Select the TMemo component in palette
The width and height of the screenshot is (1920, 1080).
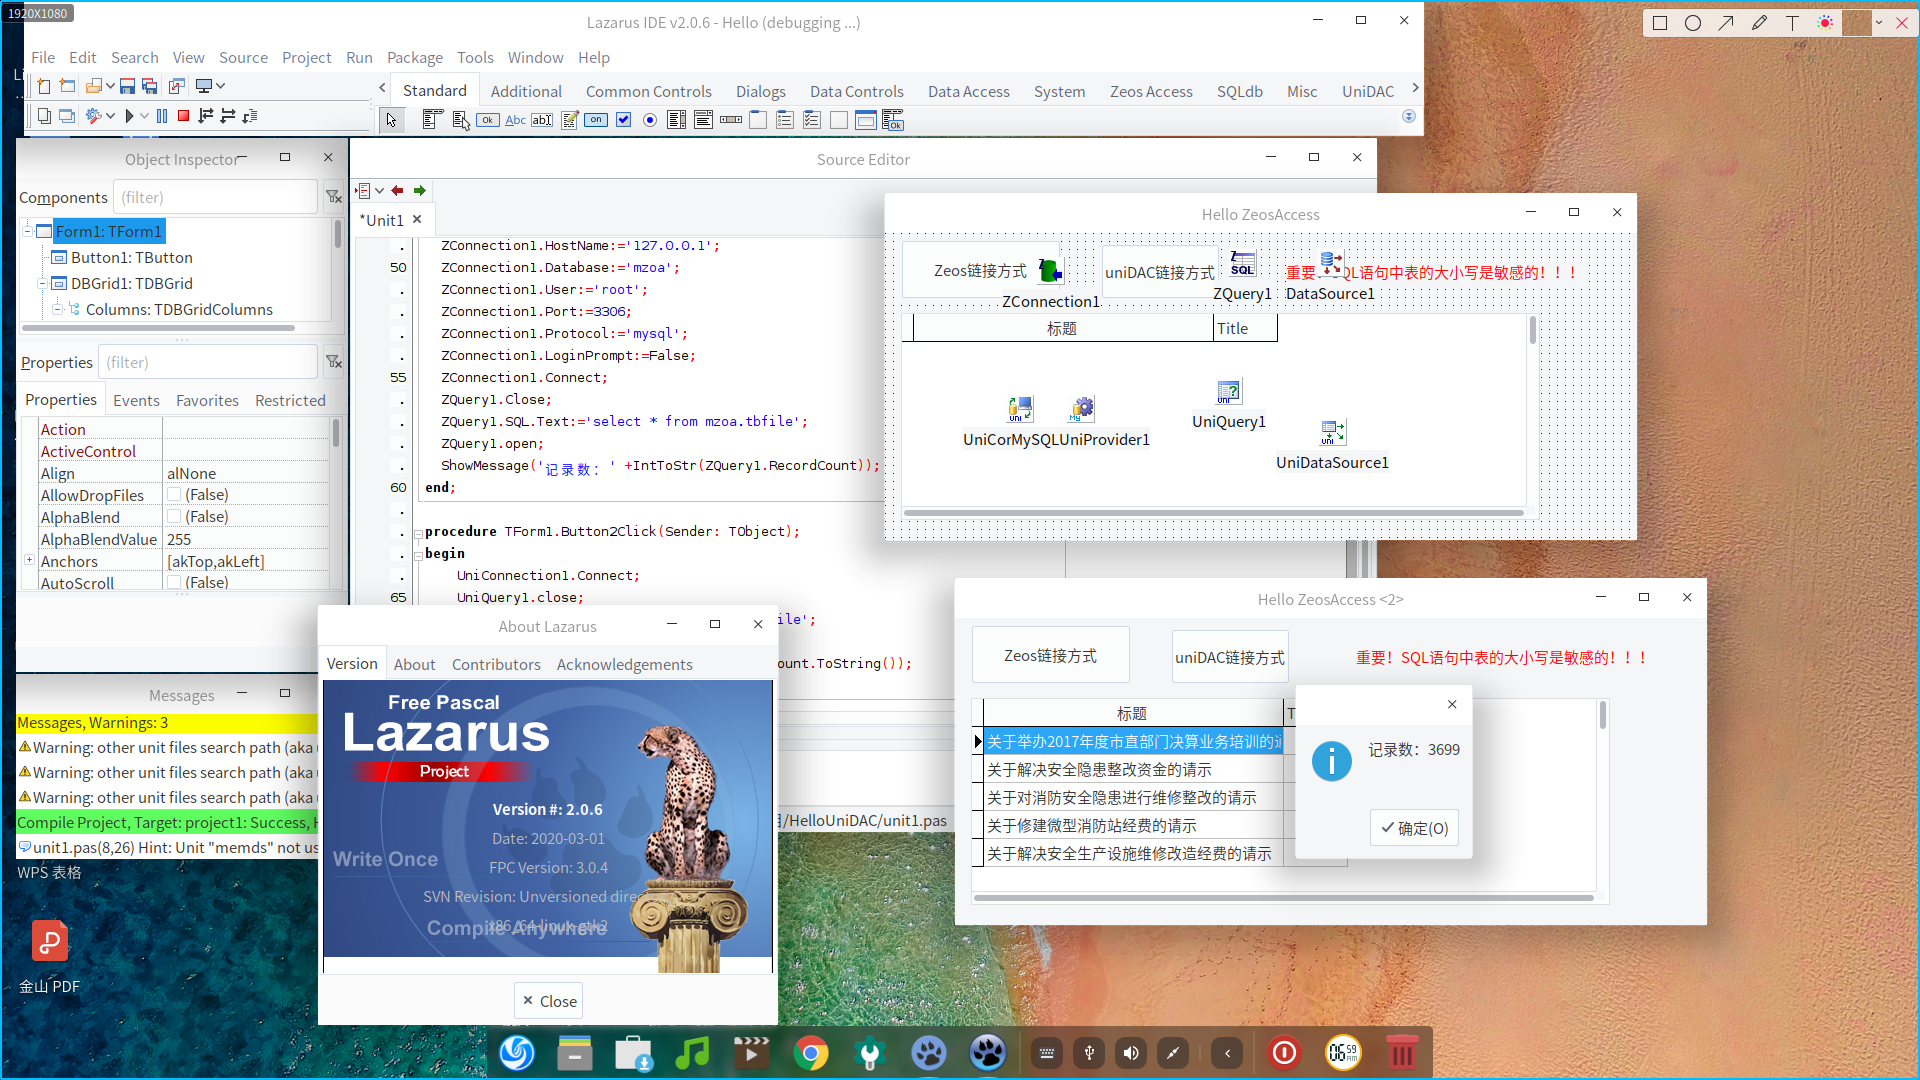tap(570, 120)
